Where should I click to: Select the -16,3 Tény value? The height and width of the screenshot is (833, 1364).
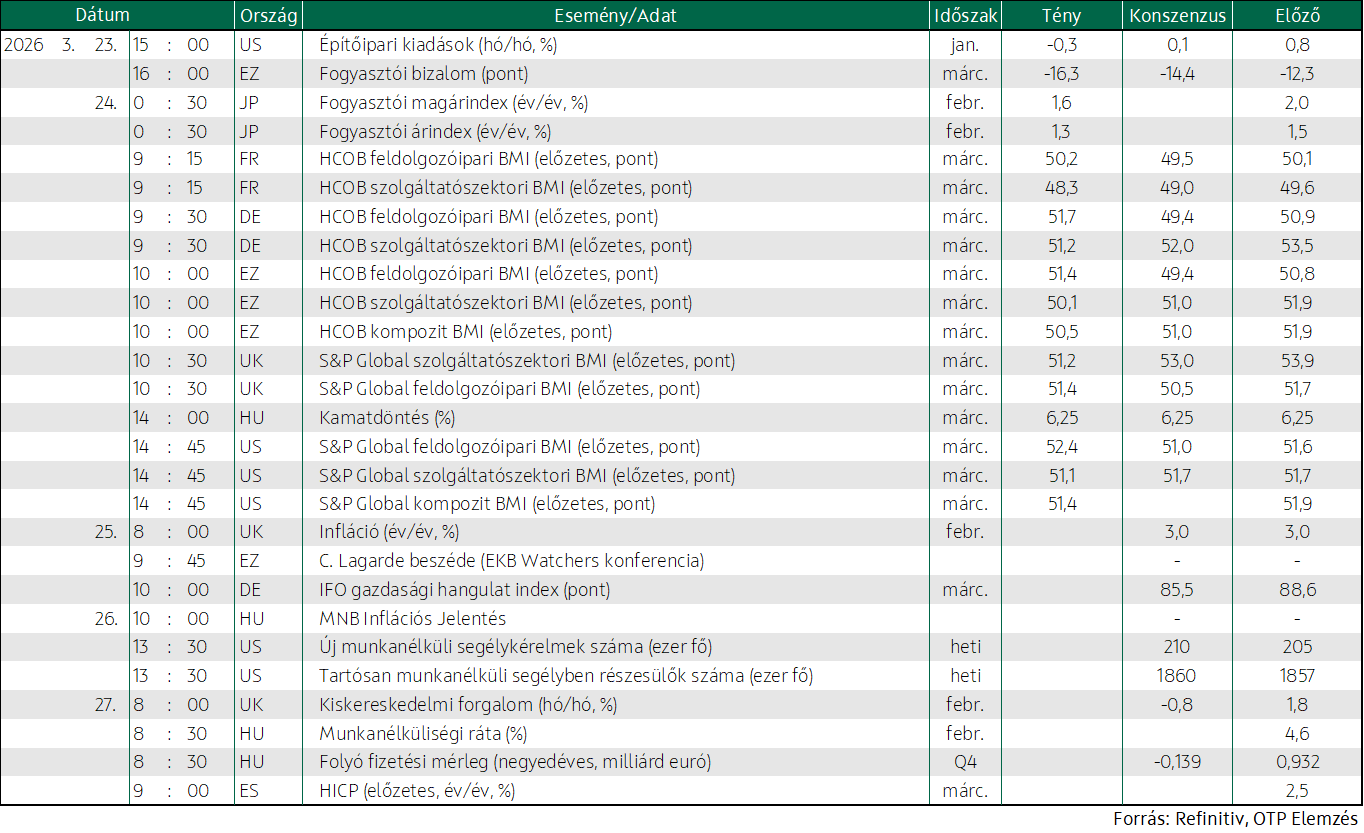[1061, 74]
